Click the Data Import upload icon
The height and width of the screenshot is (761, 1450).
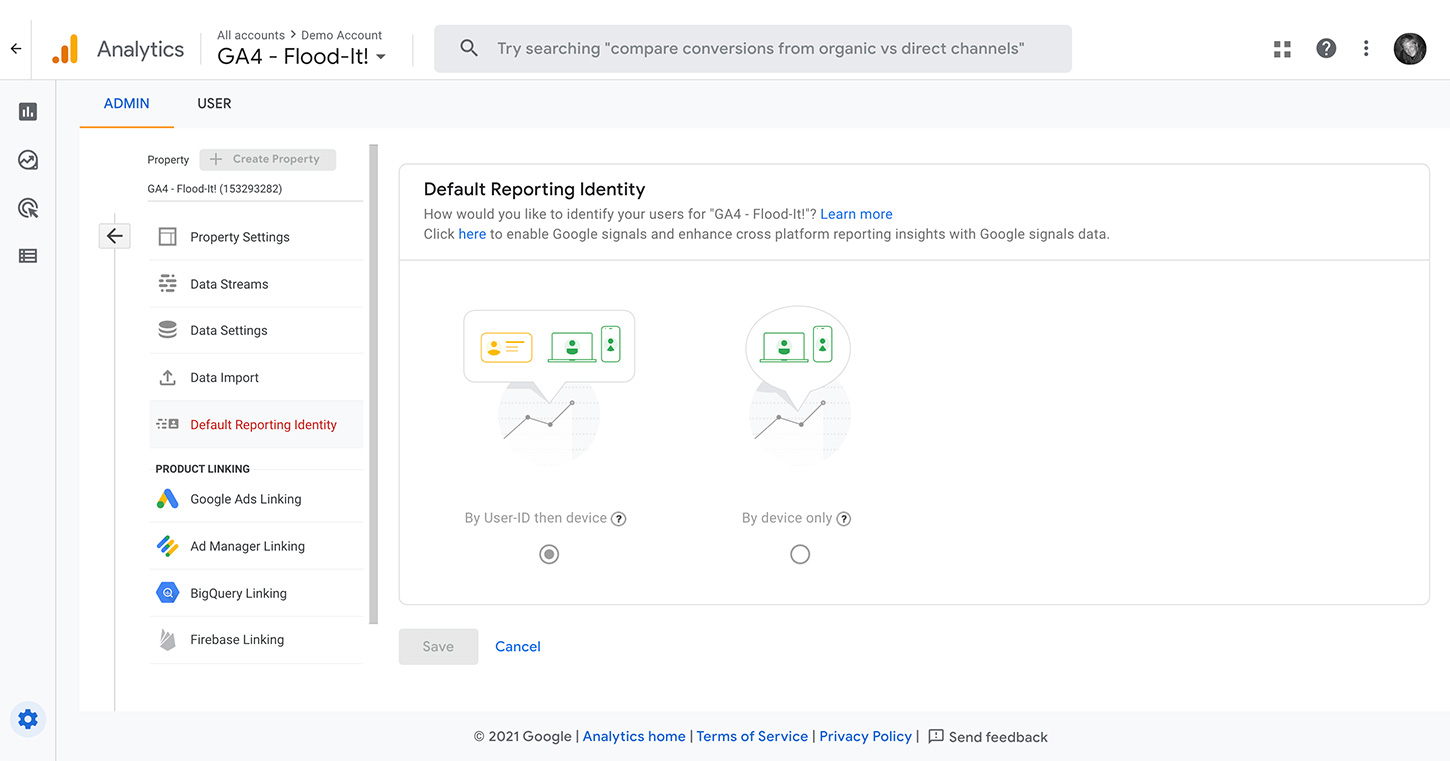click(168, 378)
